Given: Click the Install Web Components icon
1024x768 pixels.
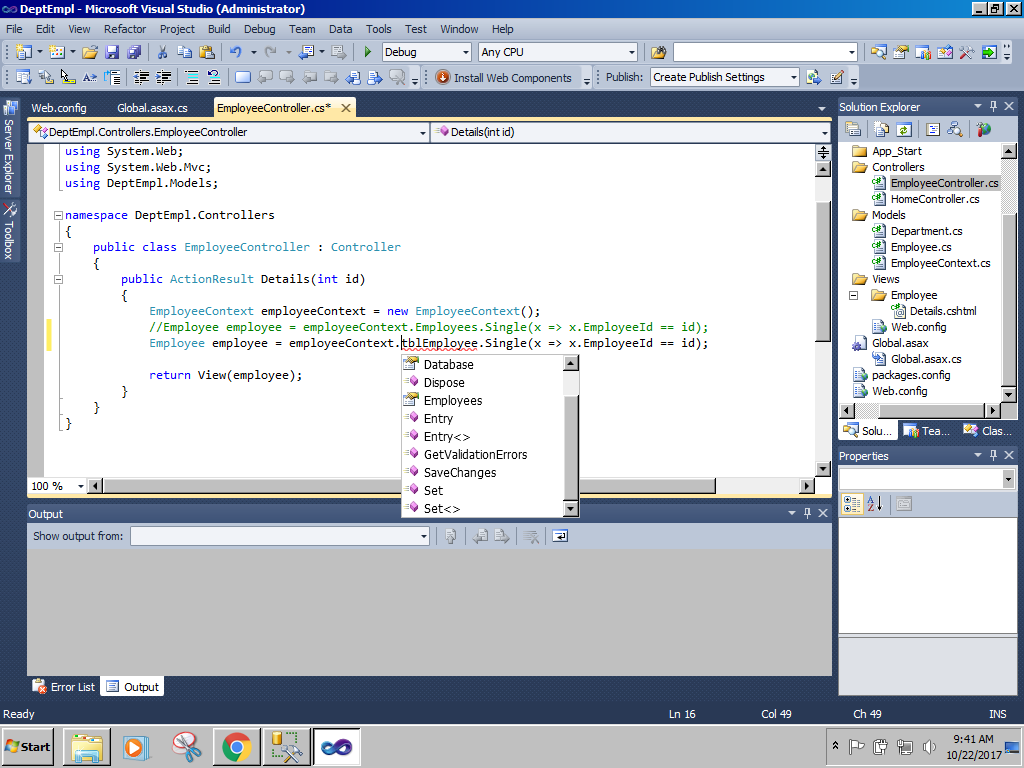Looking at the screenshot, I should pyautogui.click(x=443, y=77).
